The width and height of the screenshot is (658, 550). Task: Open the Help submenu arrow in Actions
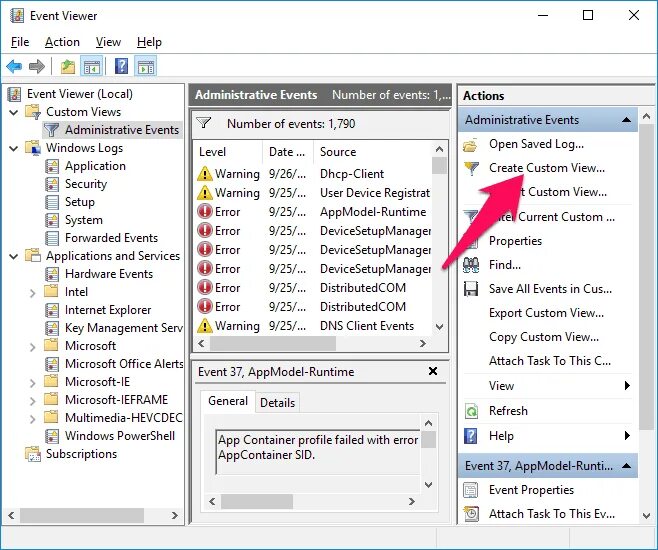coord(627,435)
